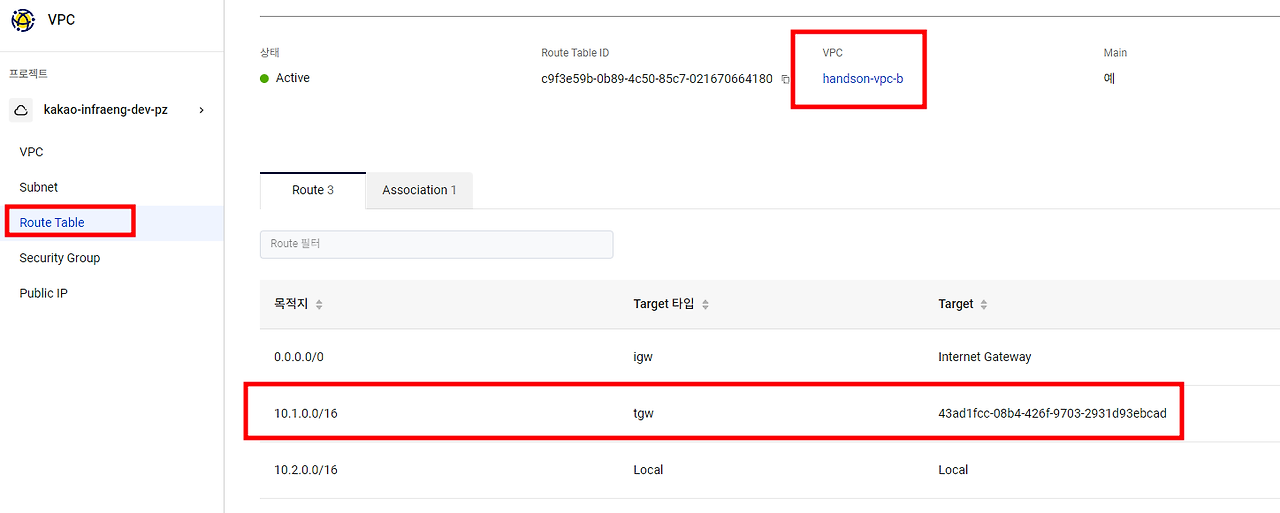Click the Target column header label
This screenshot has height=513, width=1280.
[x=956, y=304]
